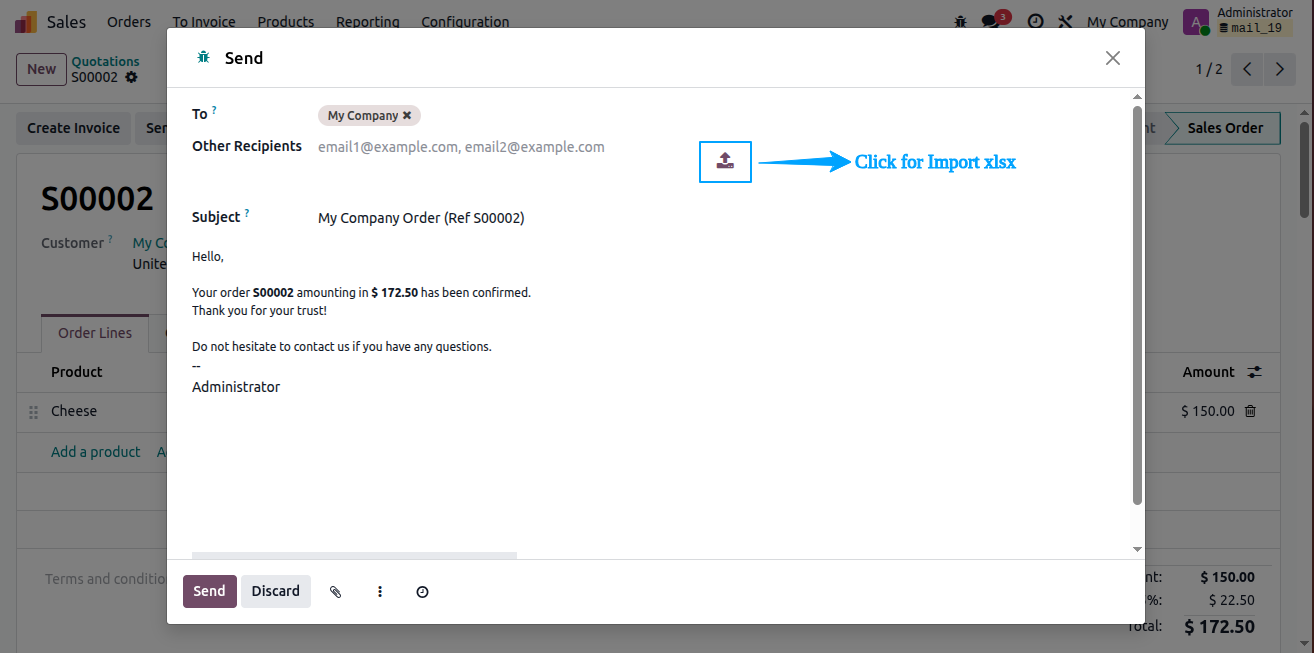Go to previous record arrow
Viewport: 1314px width, 653px height.
click(1246, 69)
